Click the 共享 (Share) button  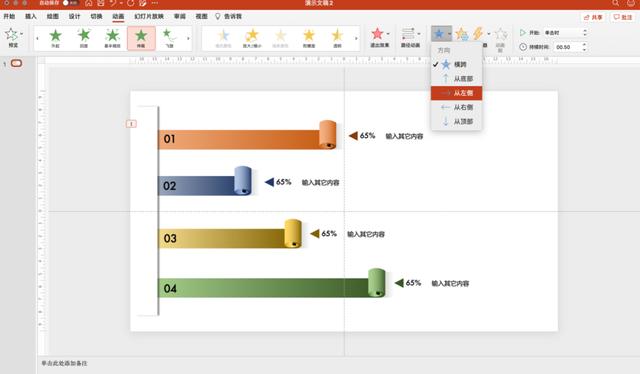pos(593,17)
